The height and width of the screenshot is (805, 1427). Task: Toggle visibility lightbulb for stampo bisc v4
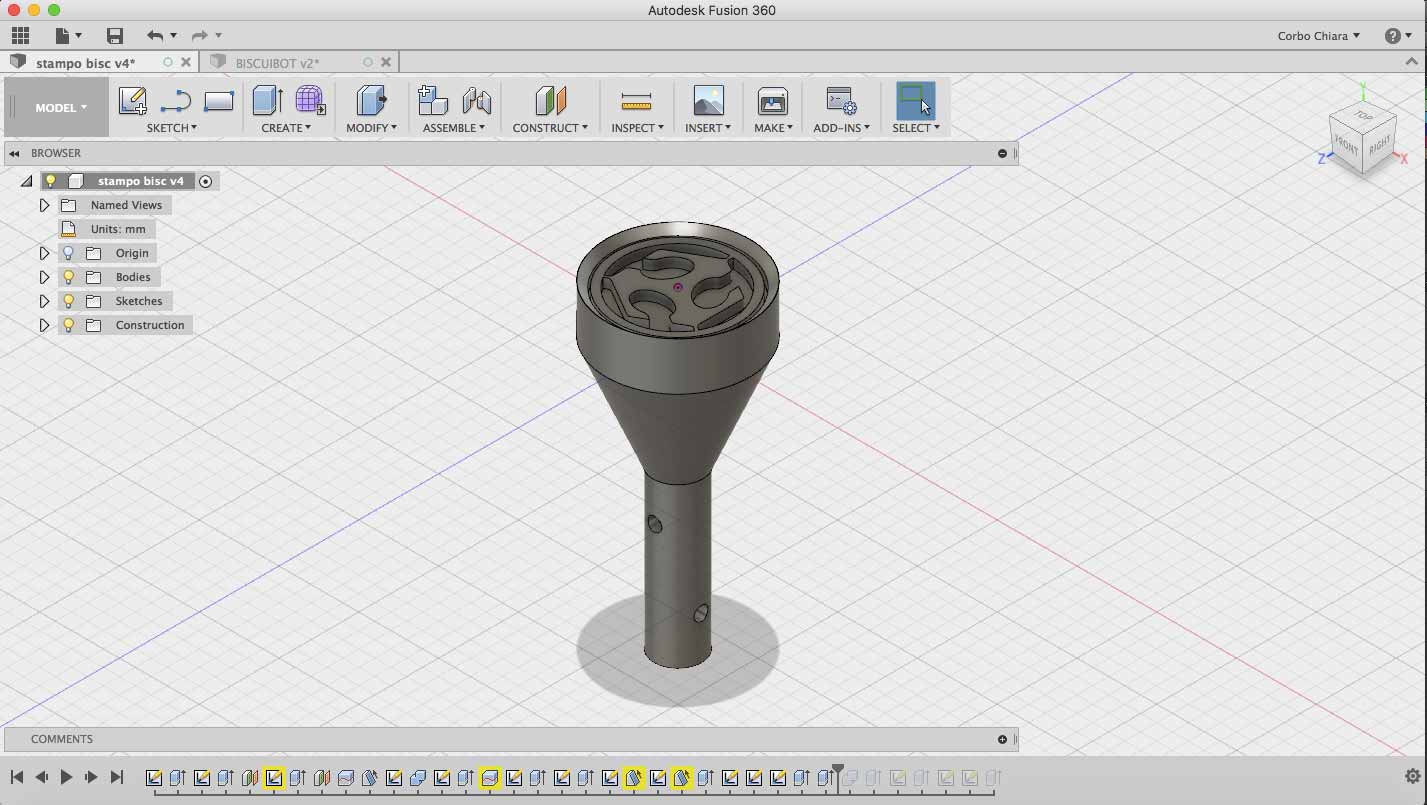[x=50, y=181]
